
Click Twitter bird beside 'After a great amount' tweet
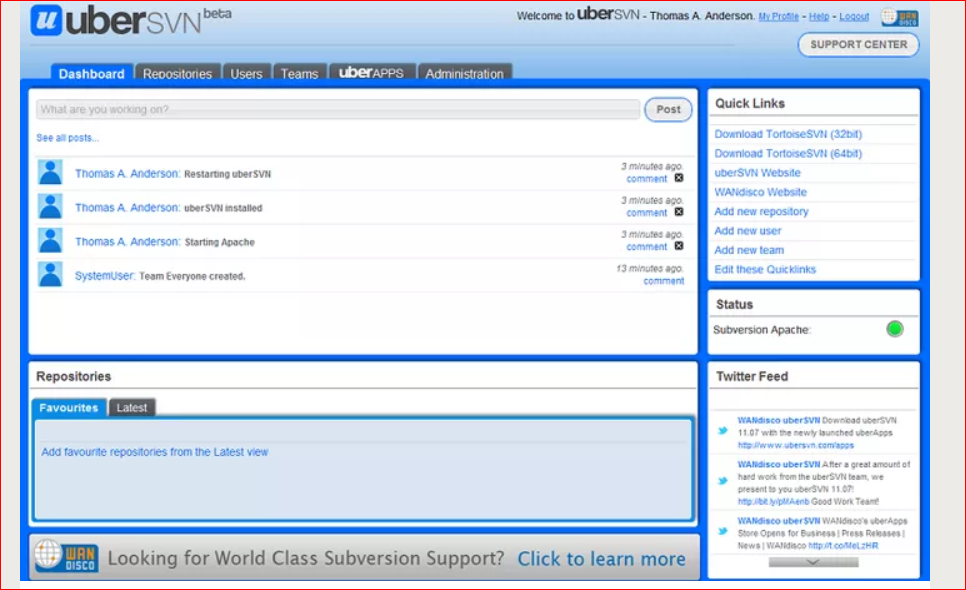pos(723,481)
